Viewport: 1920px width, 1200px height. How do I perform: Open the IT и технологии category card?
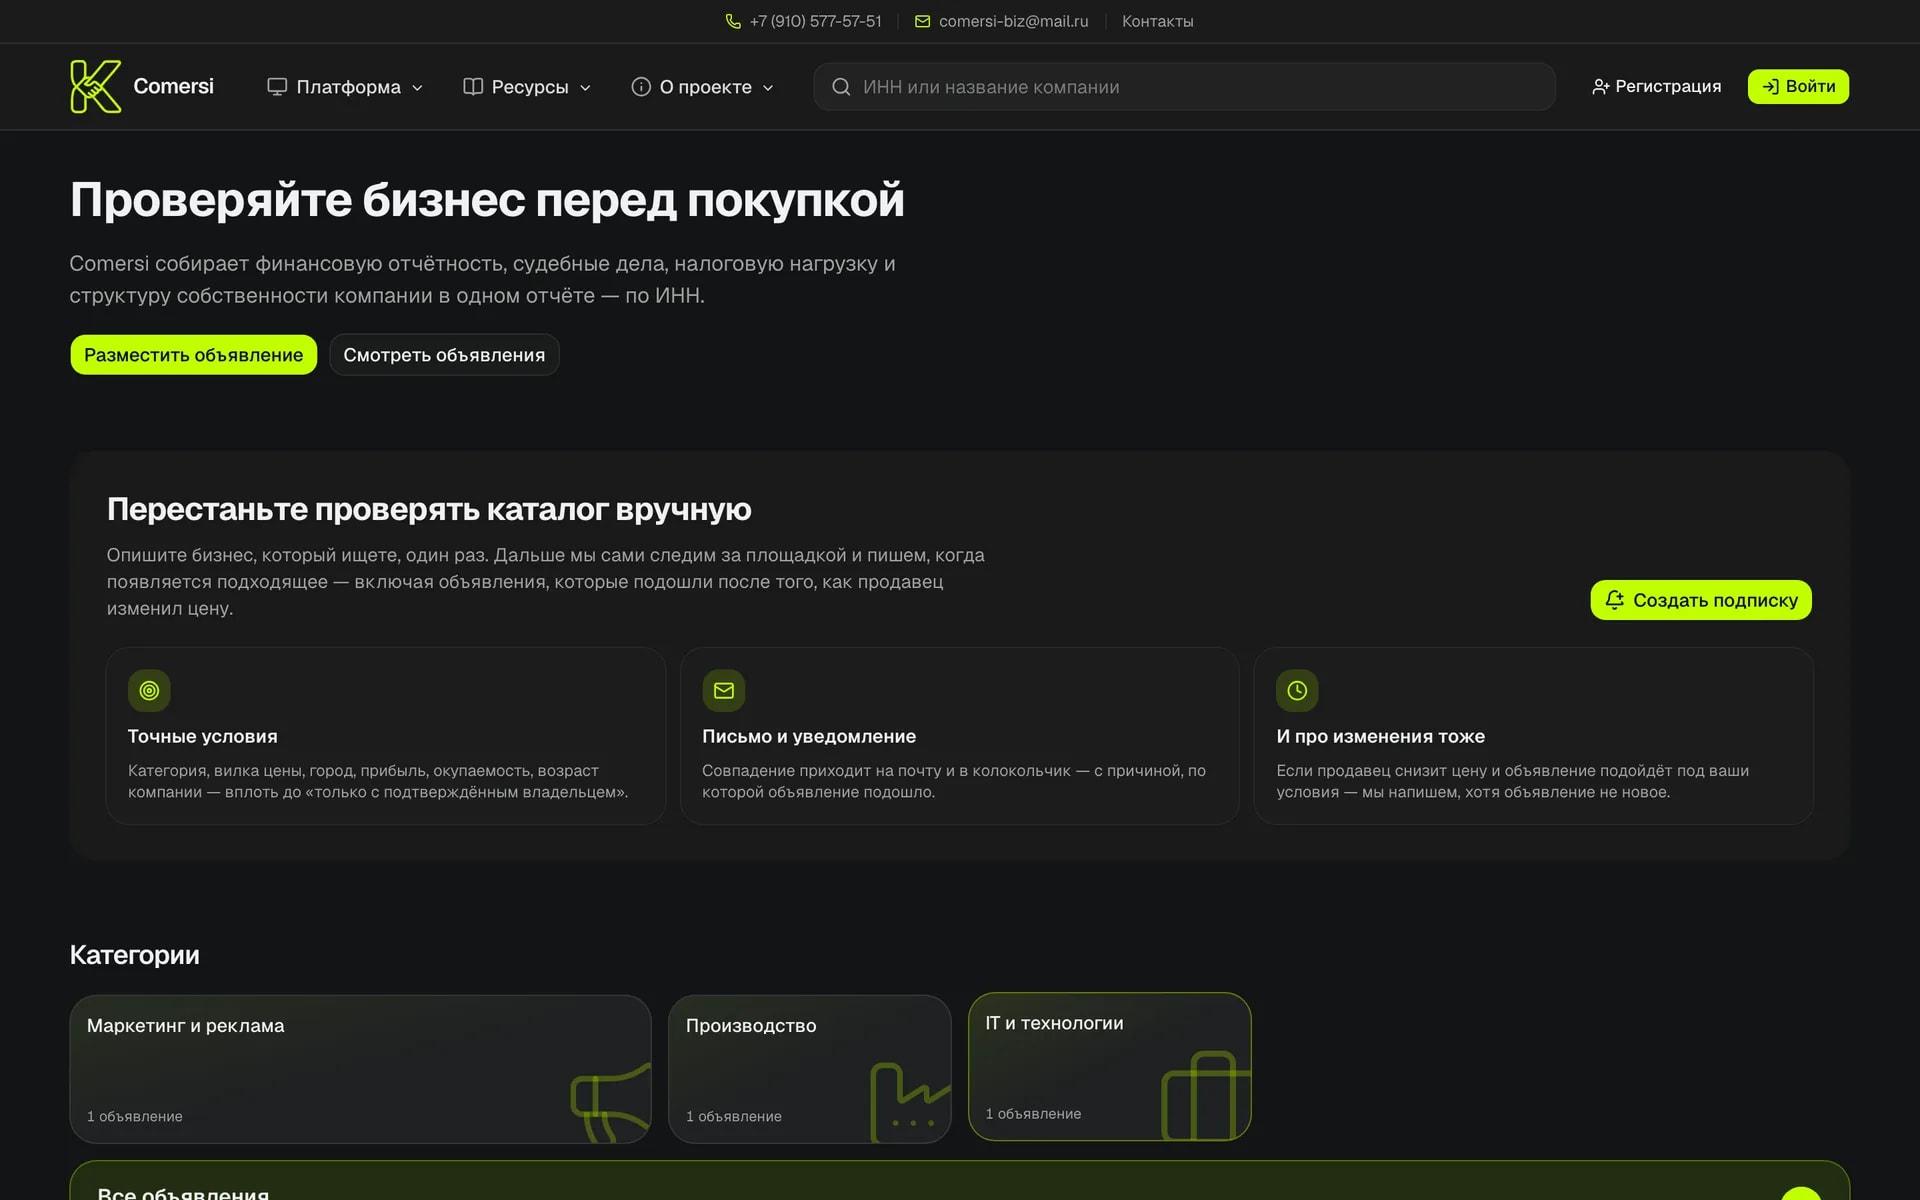click(1109, 1066)
